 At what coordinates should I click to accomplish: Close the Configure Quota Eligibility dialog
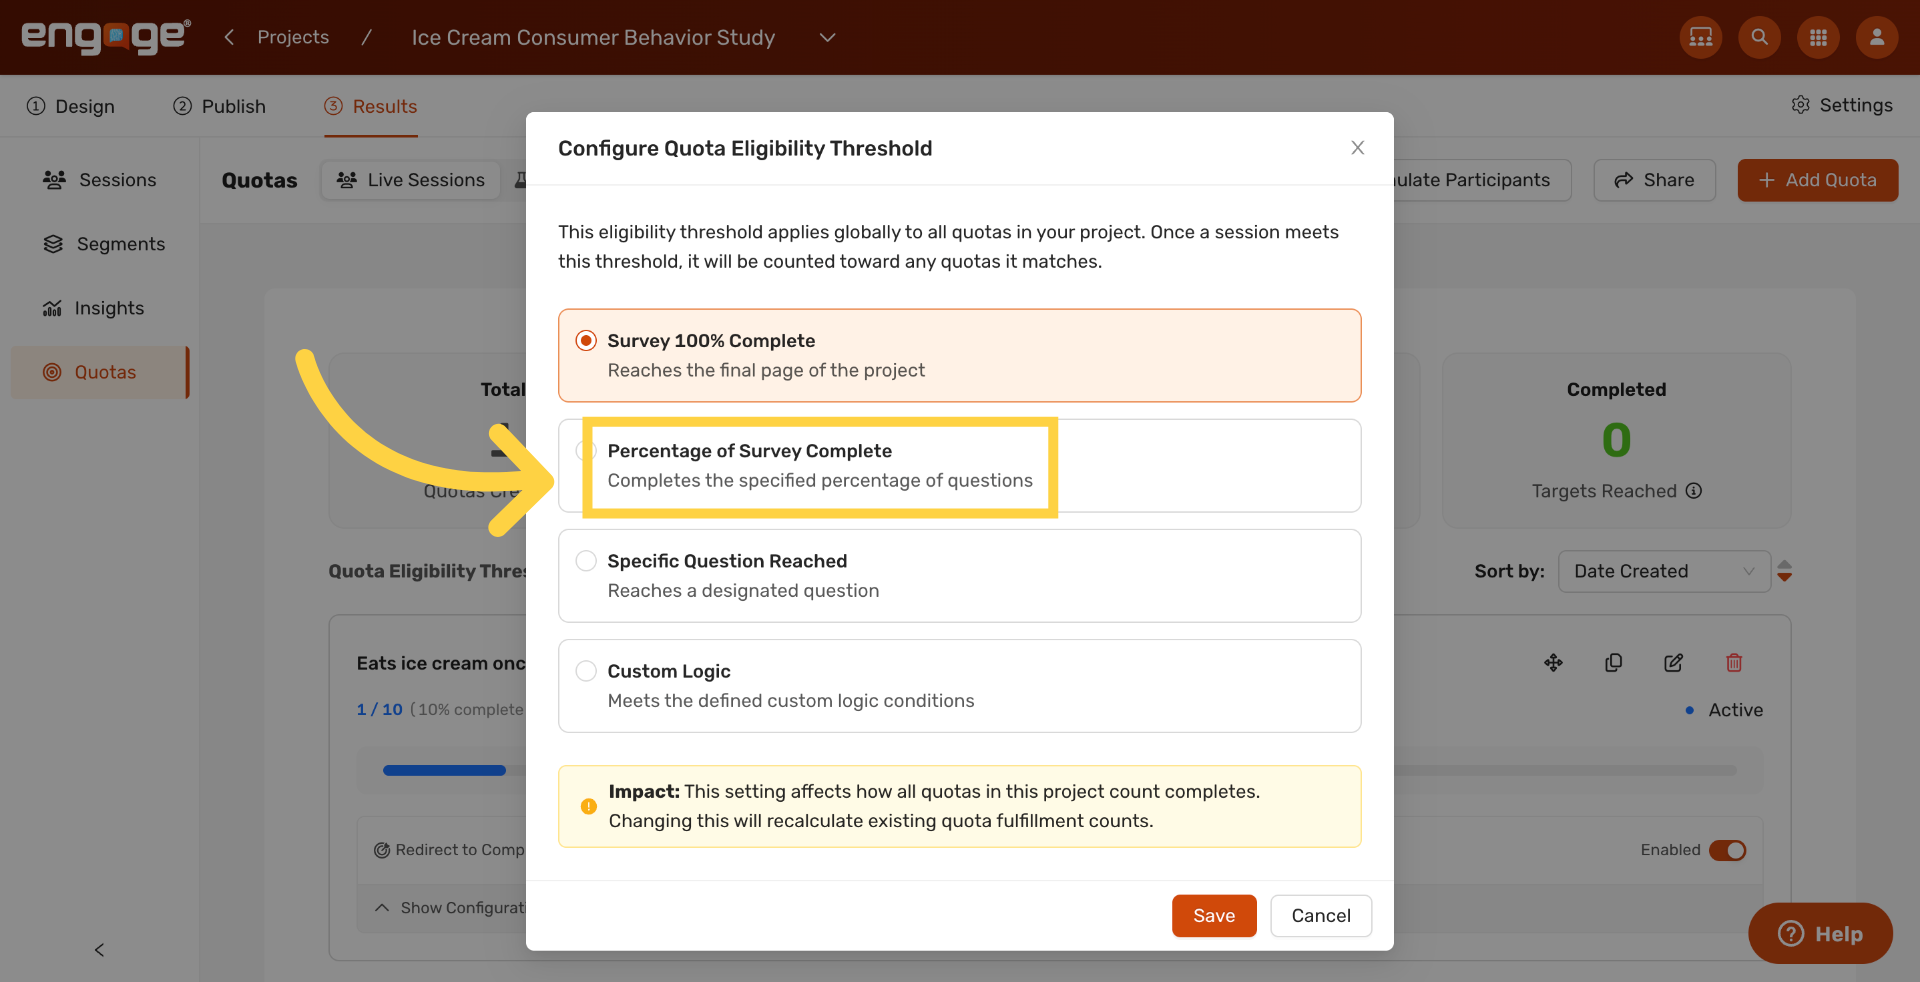pos(1357,148)
